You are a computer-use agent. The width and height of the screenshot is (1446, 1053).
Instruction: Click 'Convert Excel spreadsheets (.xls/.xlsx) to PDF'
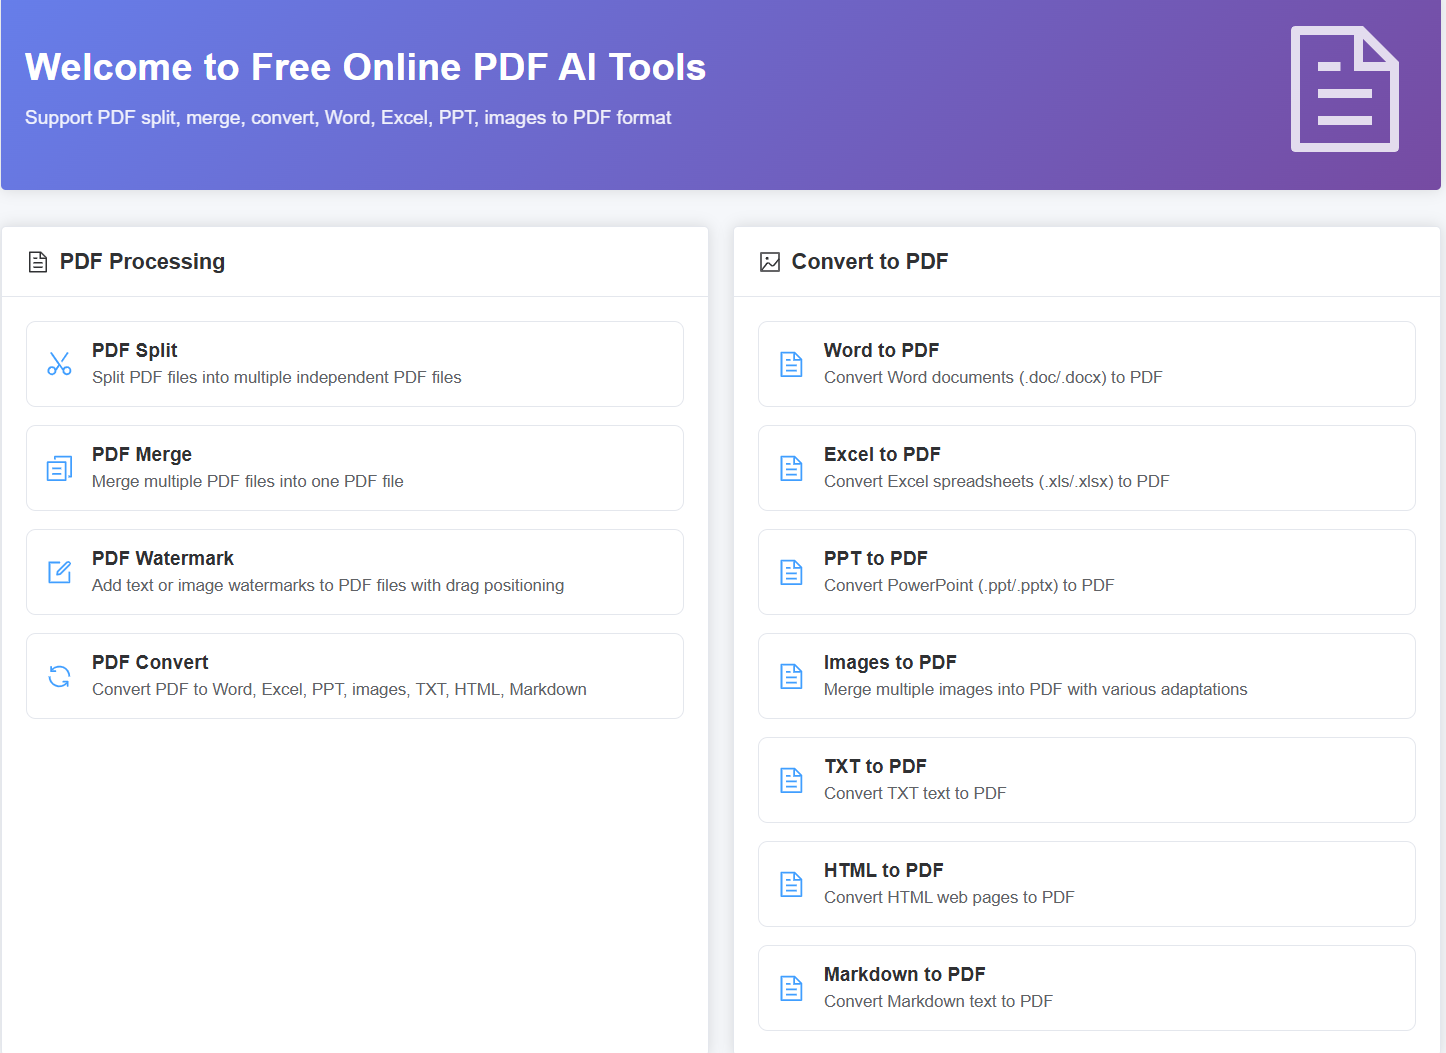[x=996, y=481]
